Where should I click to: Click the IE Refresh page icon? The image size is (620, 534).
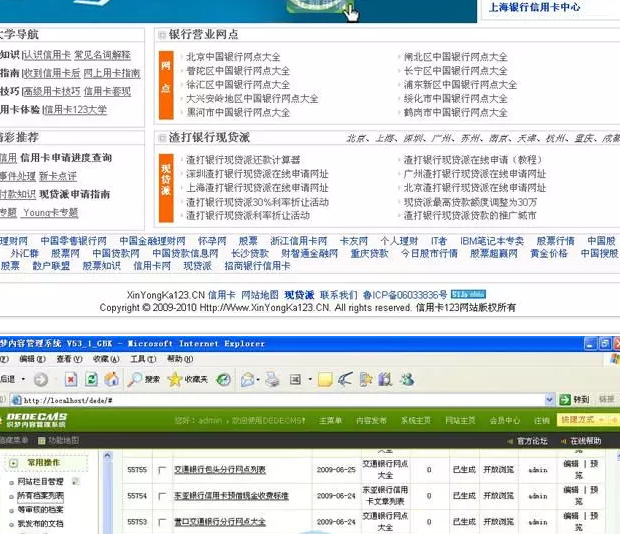(91, 379)
